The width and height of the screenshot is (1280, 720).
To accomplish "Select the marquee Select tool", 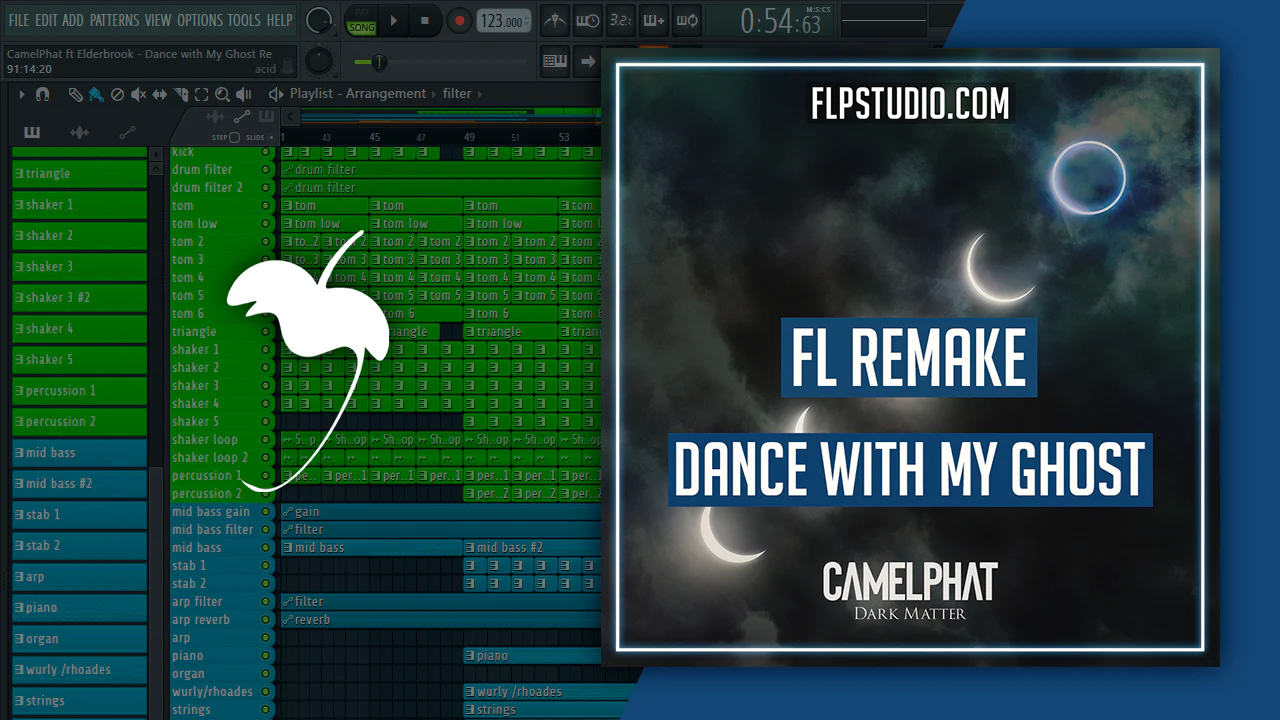I will (201, 94).
